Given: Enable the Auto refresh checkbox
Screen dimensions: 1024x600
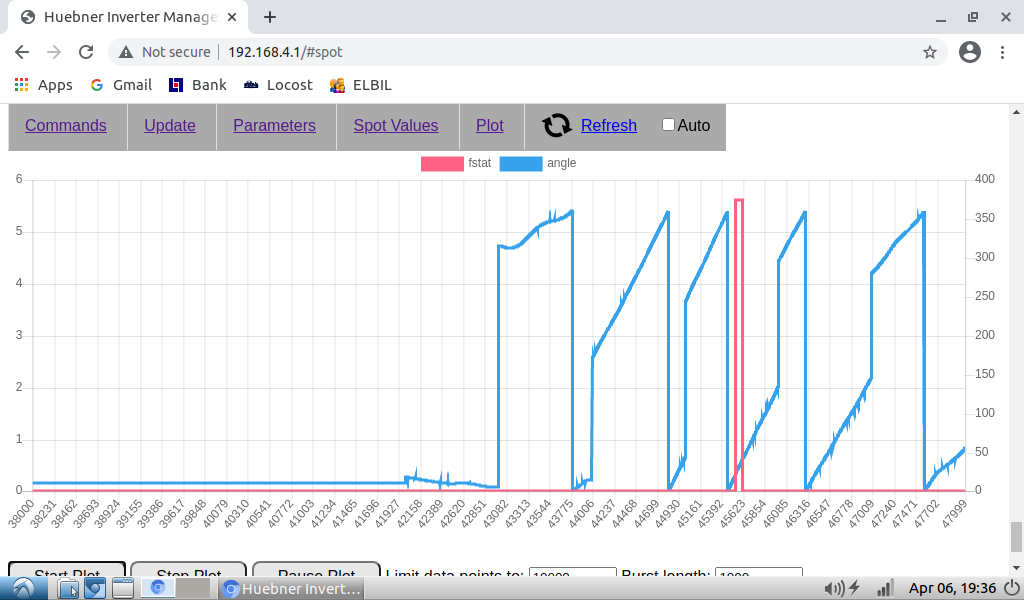Looking at the screenshot, I should tap(669, 125).
